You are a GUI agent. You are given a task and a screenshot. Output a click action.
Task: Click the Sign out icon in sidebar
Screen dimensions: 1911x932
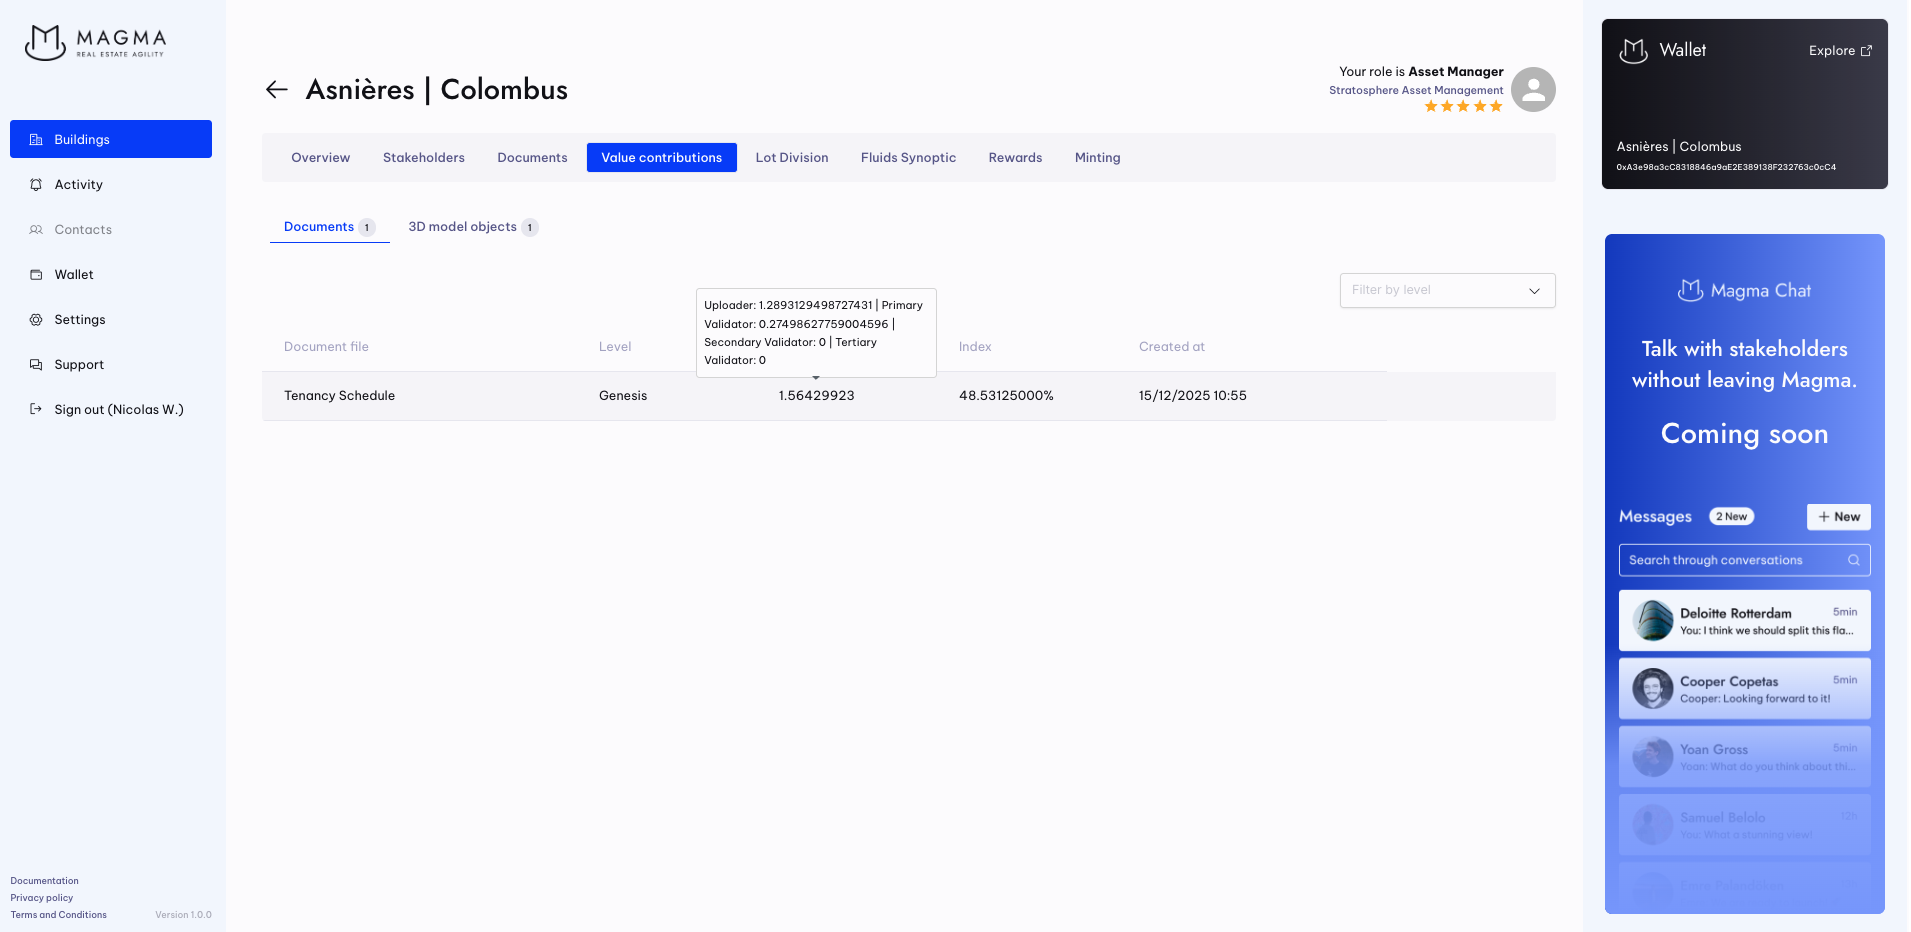coord(36,410)
